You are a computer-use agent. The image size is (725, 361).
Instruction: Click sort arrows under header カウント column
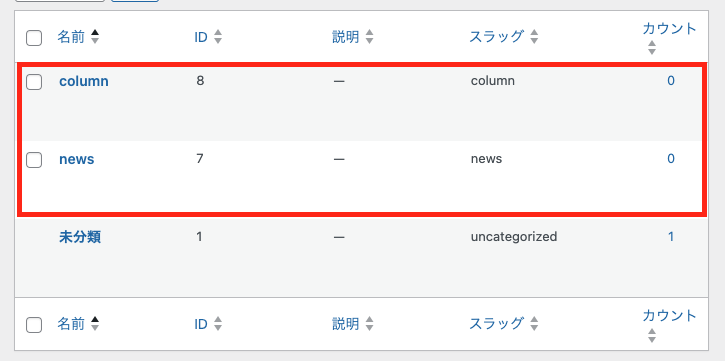651,48
